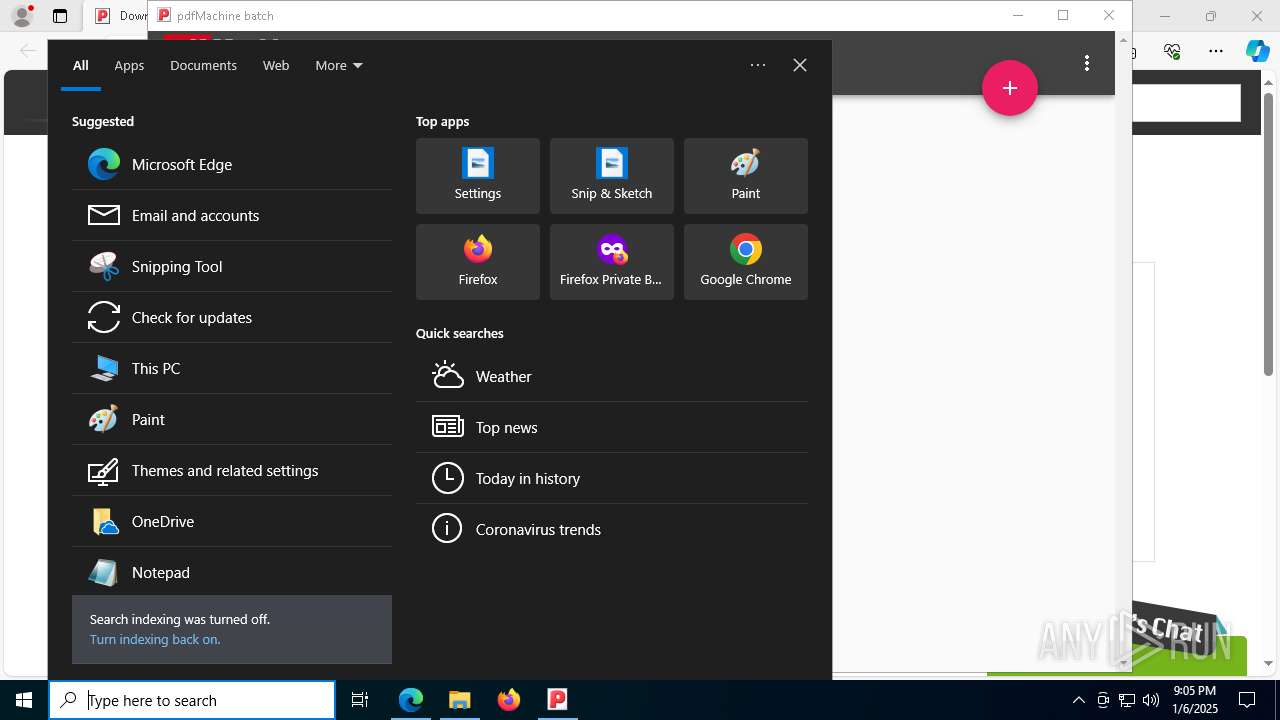Close the search panel
Screen dimensions: 1280x720
(x=800, y=65)
